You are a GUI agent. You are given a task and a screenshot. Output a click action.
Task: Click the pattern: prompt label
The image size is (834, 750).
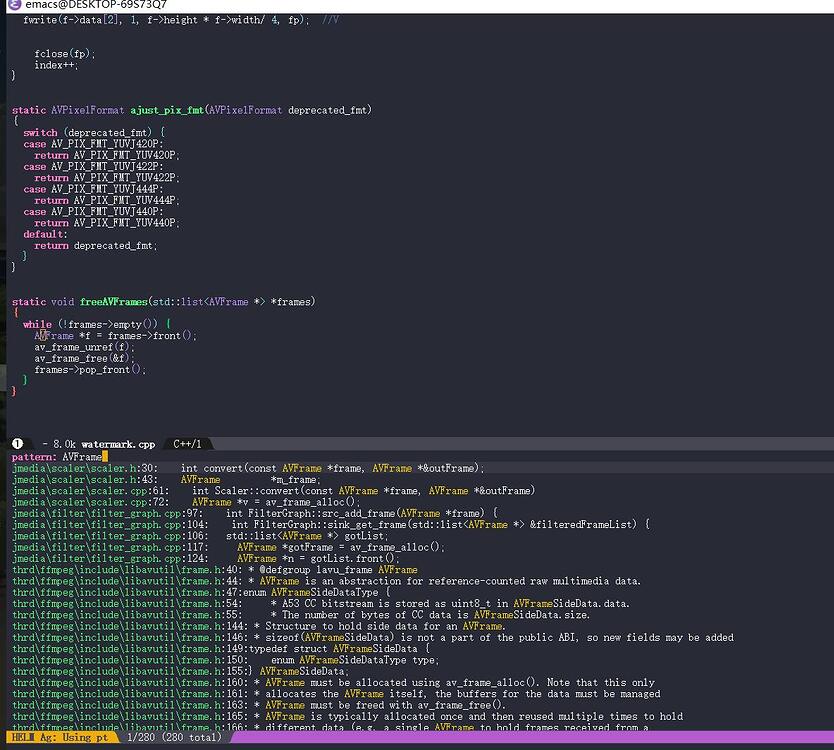30,455
